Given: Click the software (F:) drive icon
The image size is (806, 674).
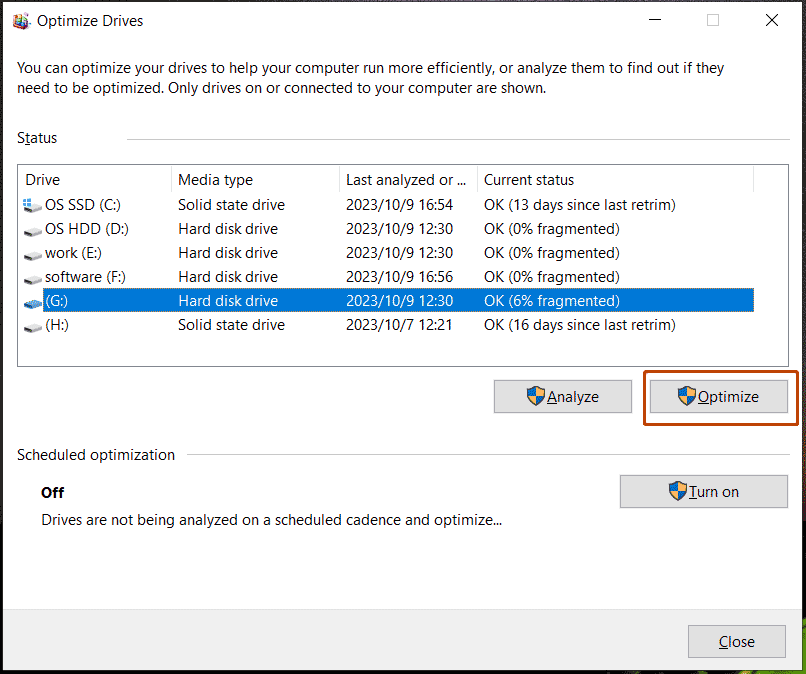Looking at the screenshot, I should point(32,279).
